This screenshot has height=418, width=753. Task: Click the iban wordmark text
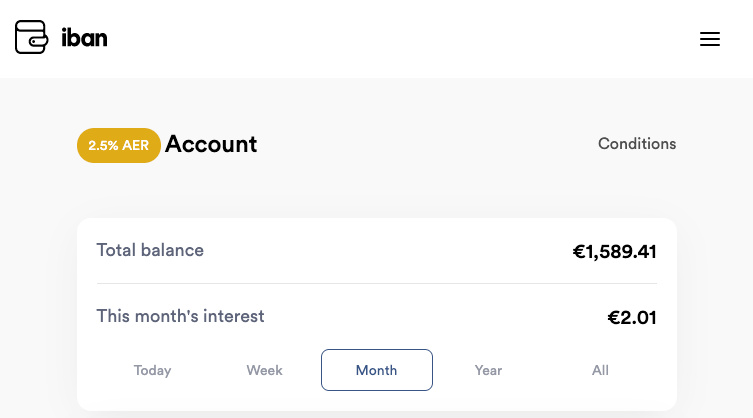84,38
